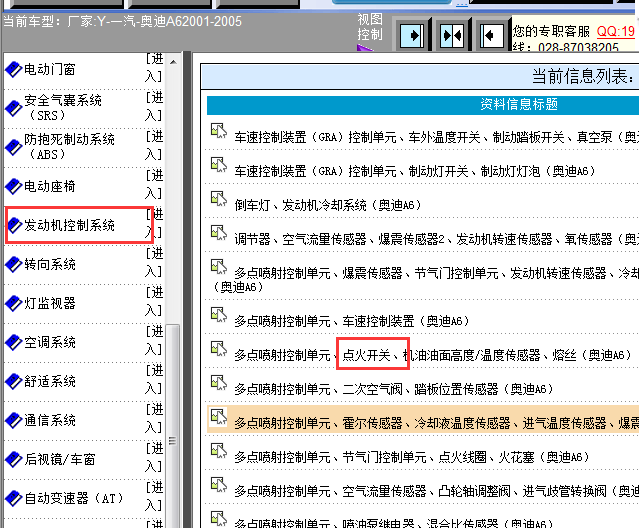Click book icon beside 电动门窗

13,69
